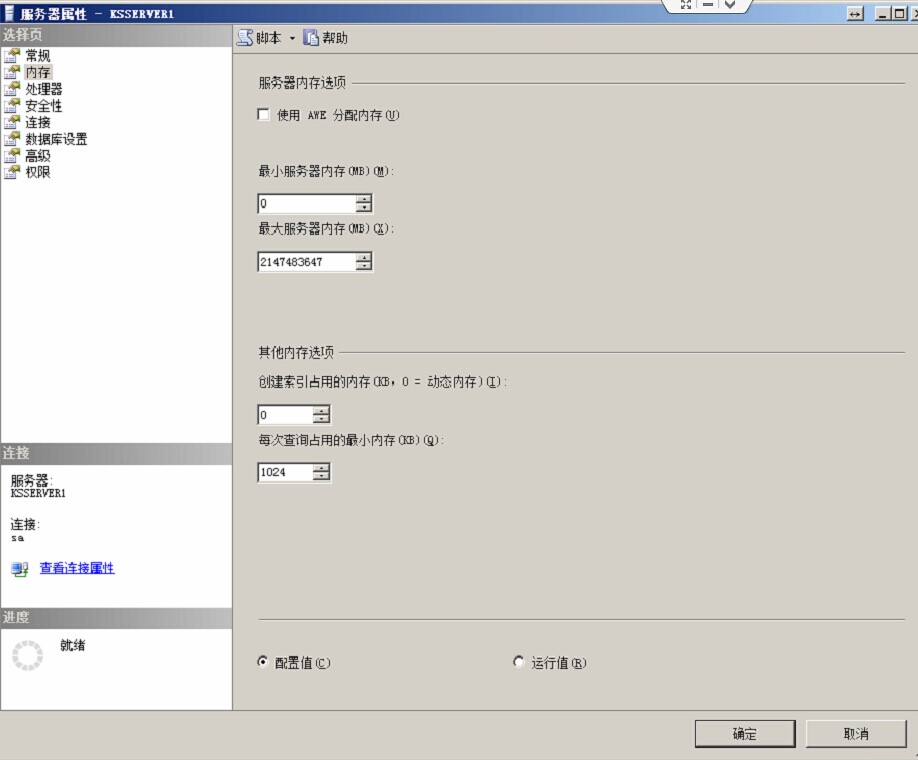Switch to the 连接 page
The width and height of the screenshot is (918, 760).
tap(37, 122)
